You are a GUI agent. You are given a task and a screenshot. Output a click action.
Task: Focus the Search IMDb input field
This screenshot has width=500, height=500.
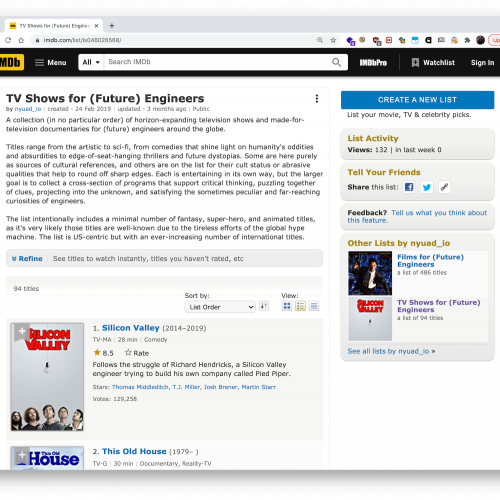(218, 62)
